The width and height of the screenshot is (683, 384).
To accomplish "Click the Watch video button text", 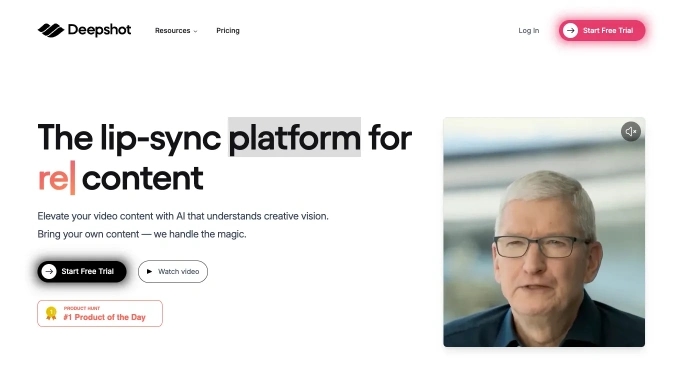I will tap(179, 271).
